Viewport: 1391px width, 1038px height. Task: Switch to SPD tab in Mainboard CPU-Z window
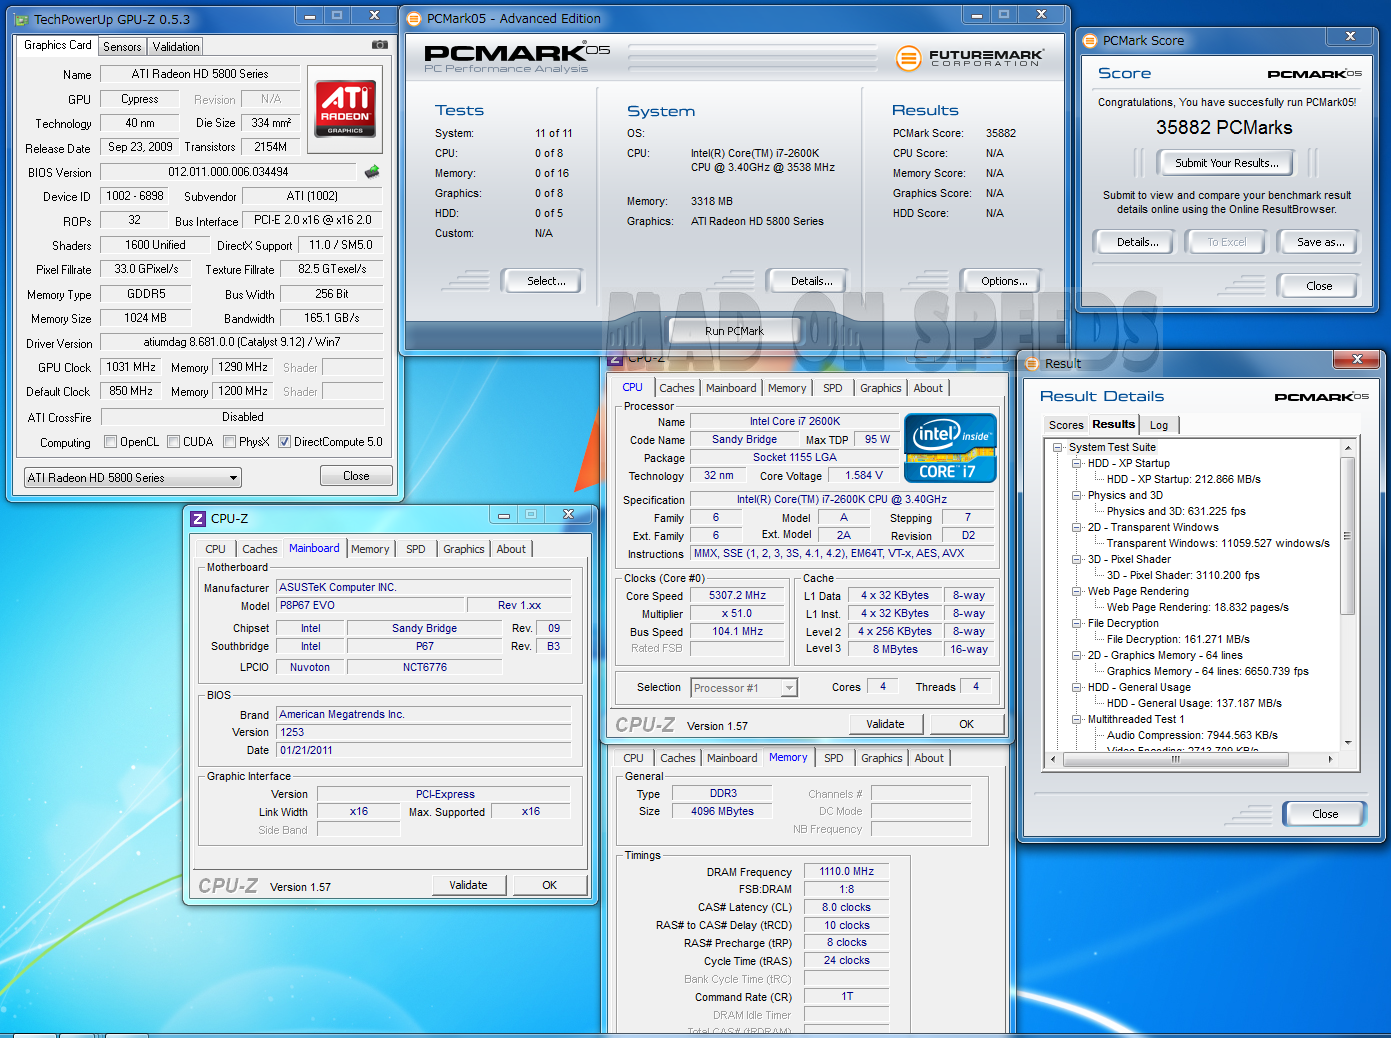(416, 549)
